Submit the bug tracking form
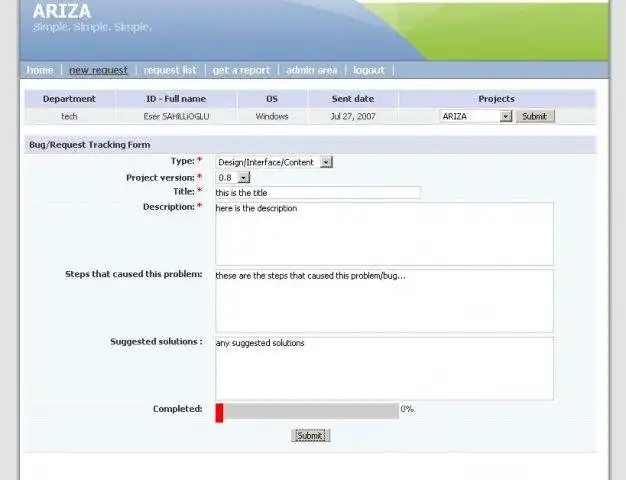Viewport: 626px width, 480px height. (311, 435)
